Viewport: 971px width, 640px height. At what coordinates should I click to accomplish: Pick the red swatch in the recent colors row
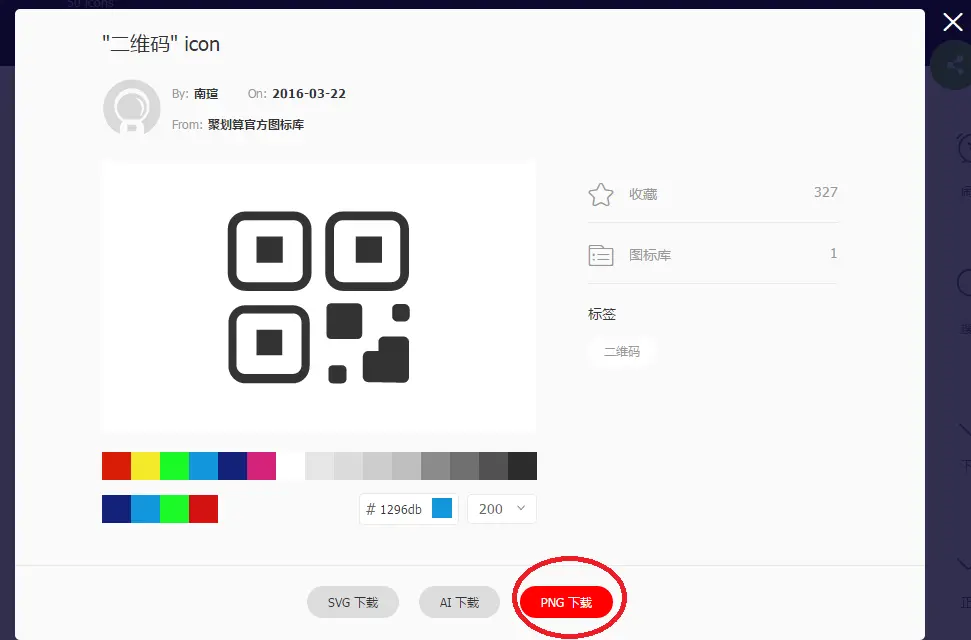point(204,509)
